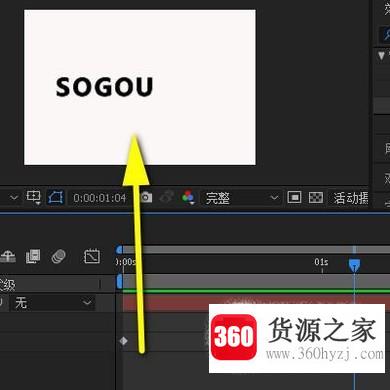Take a snapshot with the camera icon
Image resolution: width=390 pixels, height=390 pixels.
point(146,197)
